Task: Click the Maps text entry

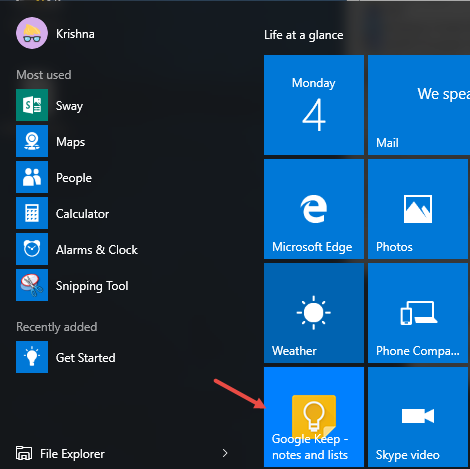Action: [70, 142]
